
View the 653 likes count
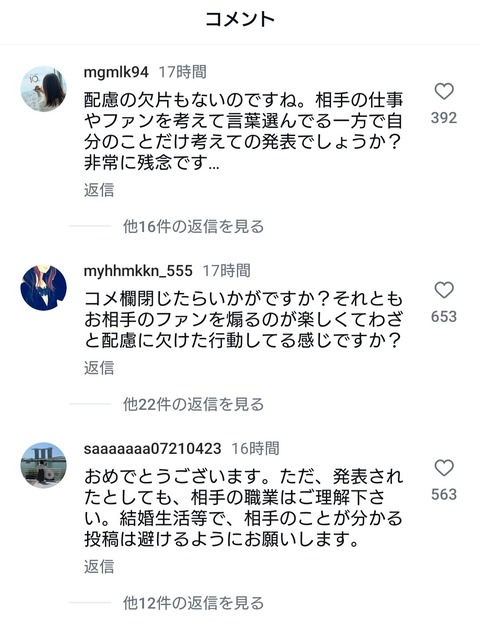point(444,316)
